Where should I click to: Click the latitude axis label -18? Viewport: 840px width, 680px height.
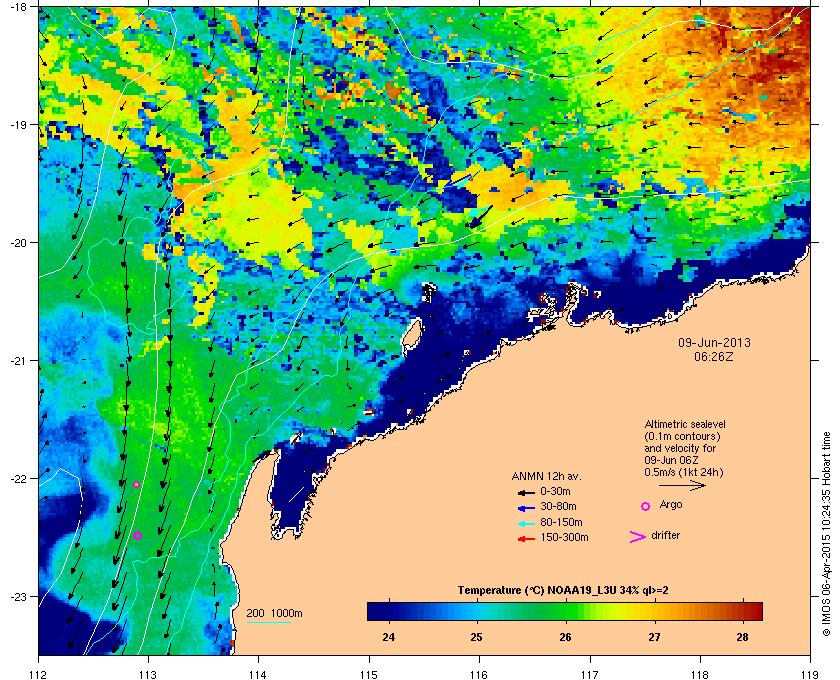pyautogui.click(x=18, y=6)
